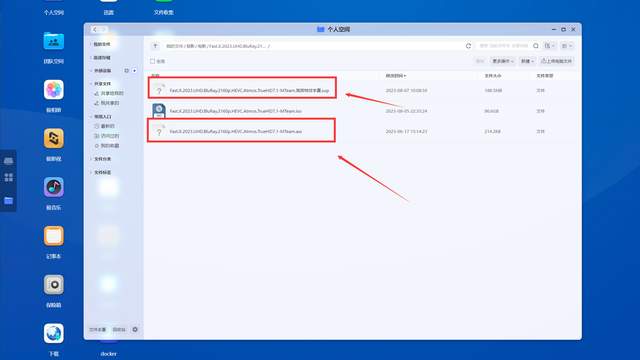Open the app grid icon in left dock
Viewport: 640px width, 360px height.
click(x=9, y=177)
